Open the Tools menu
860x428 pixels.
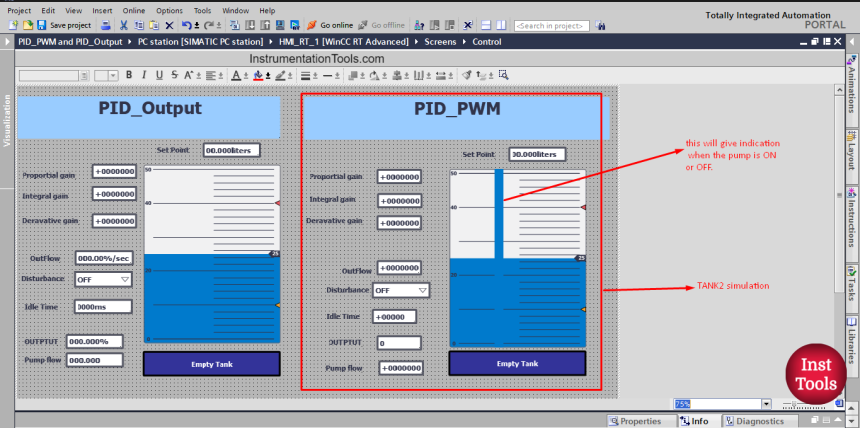[202, 10]
